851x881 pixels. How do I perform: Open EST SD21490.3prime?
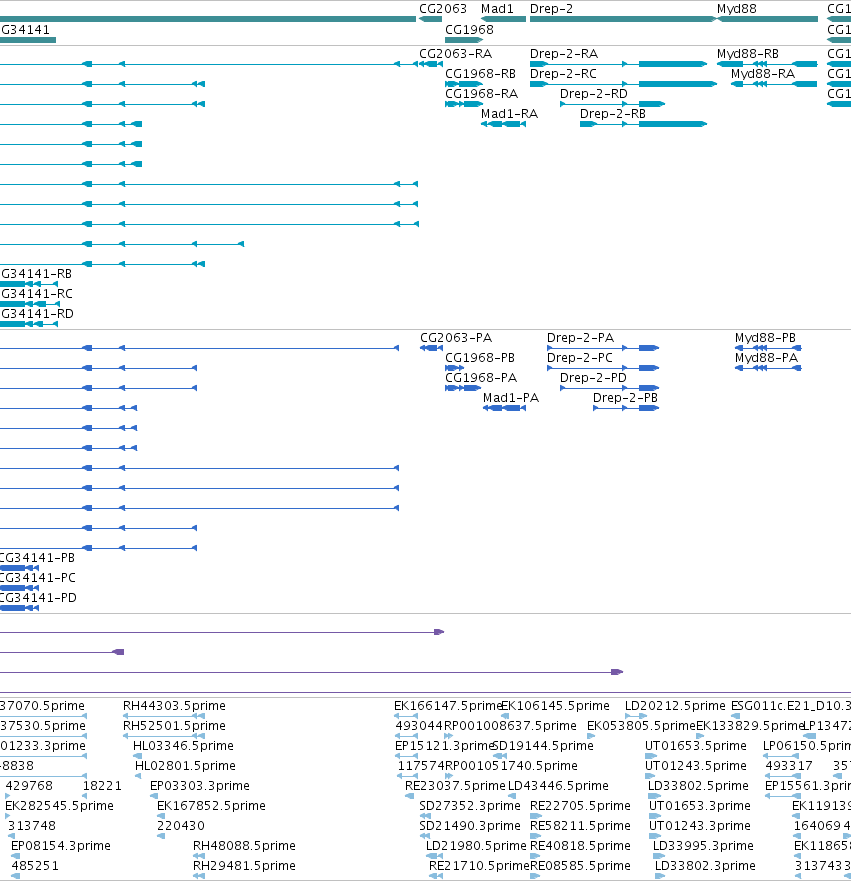[x=470, y=826]
